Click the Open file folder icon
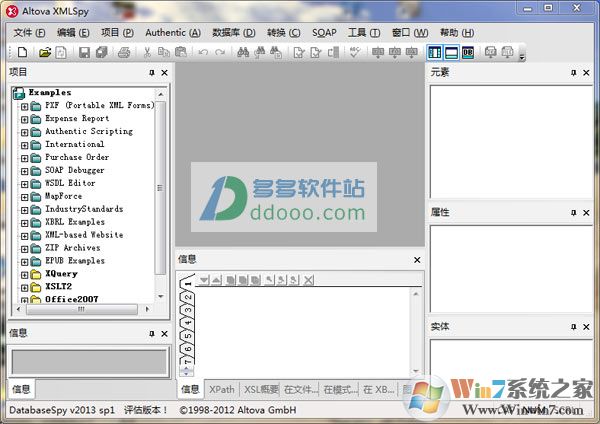The width and height of the screenshot is (600, 424). coord(45,52)
